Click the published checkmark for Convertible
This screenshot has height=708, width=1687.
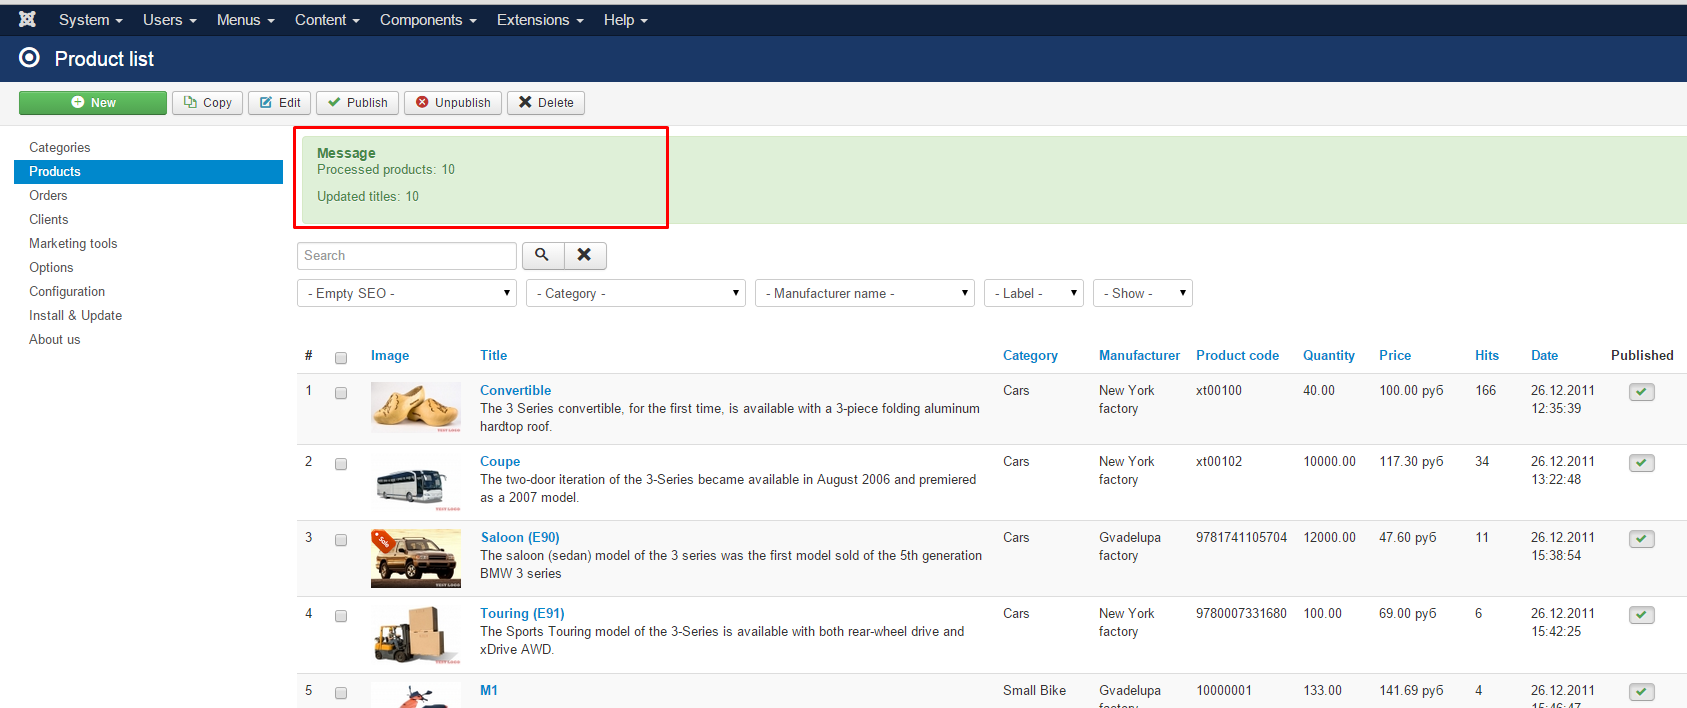[x=1641, y=392]
